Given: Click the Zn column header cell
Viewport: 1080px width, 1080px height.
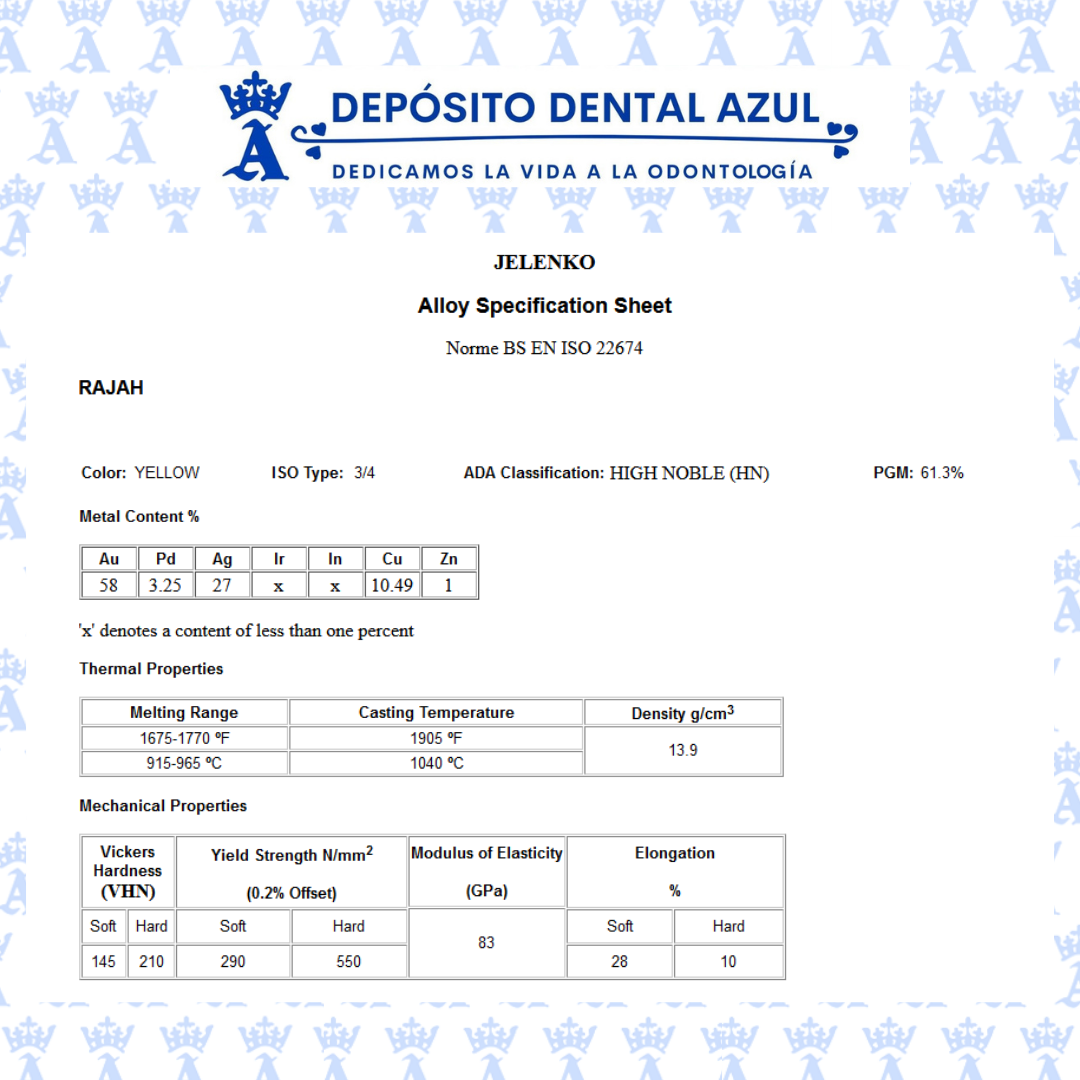Looking at the screenshot, I should (x=448, y=559).
